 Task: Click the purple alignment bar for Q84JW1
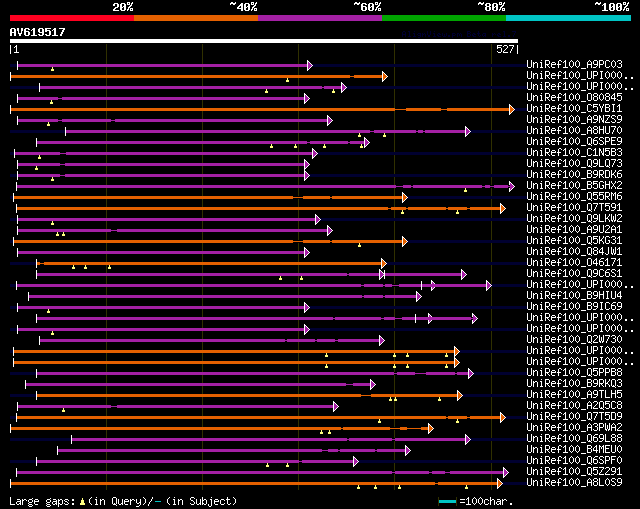tap(163, 253)
